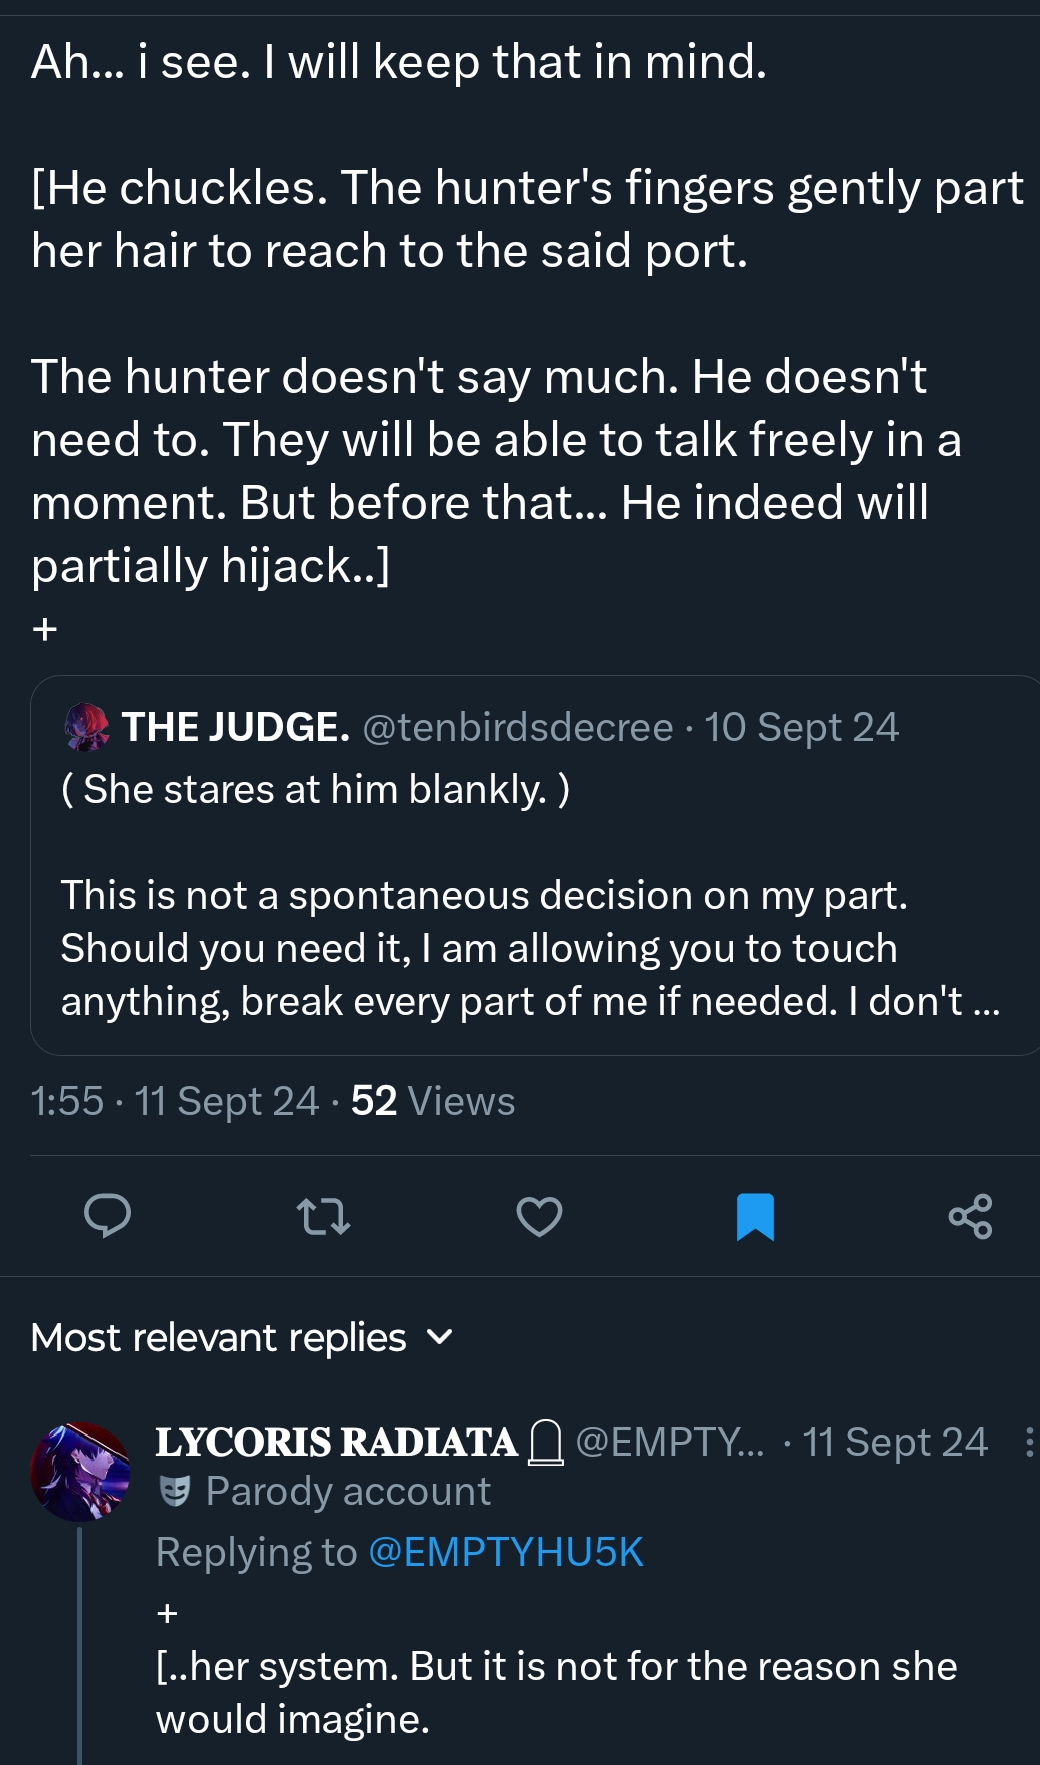The height and width of the screenshot is (1765, 1040).
Task: Open the share icon options
Action: click(x=970, y=1216)
